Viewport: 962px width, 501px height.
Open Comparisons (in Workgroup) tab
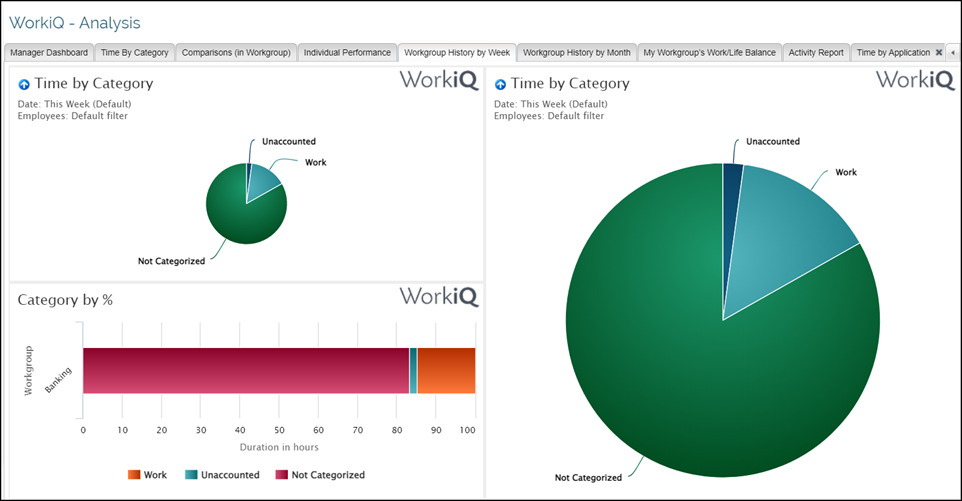coord(236,53)
